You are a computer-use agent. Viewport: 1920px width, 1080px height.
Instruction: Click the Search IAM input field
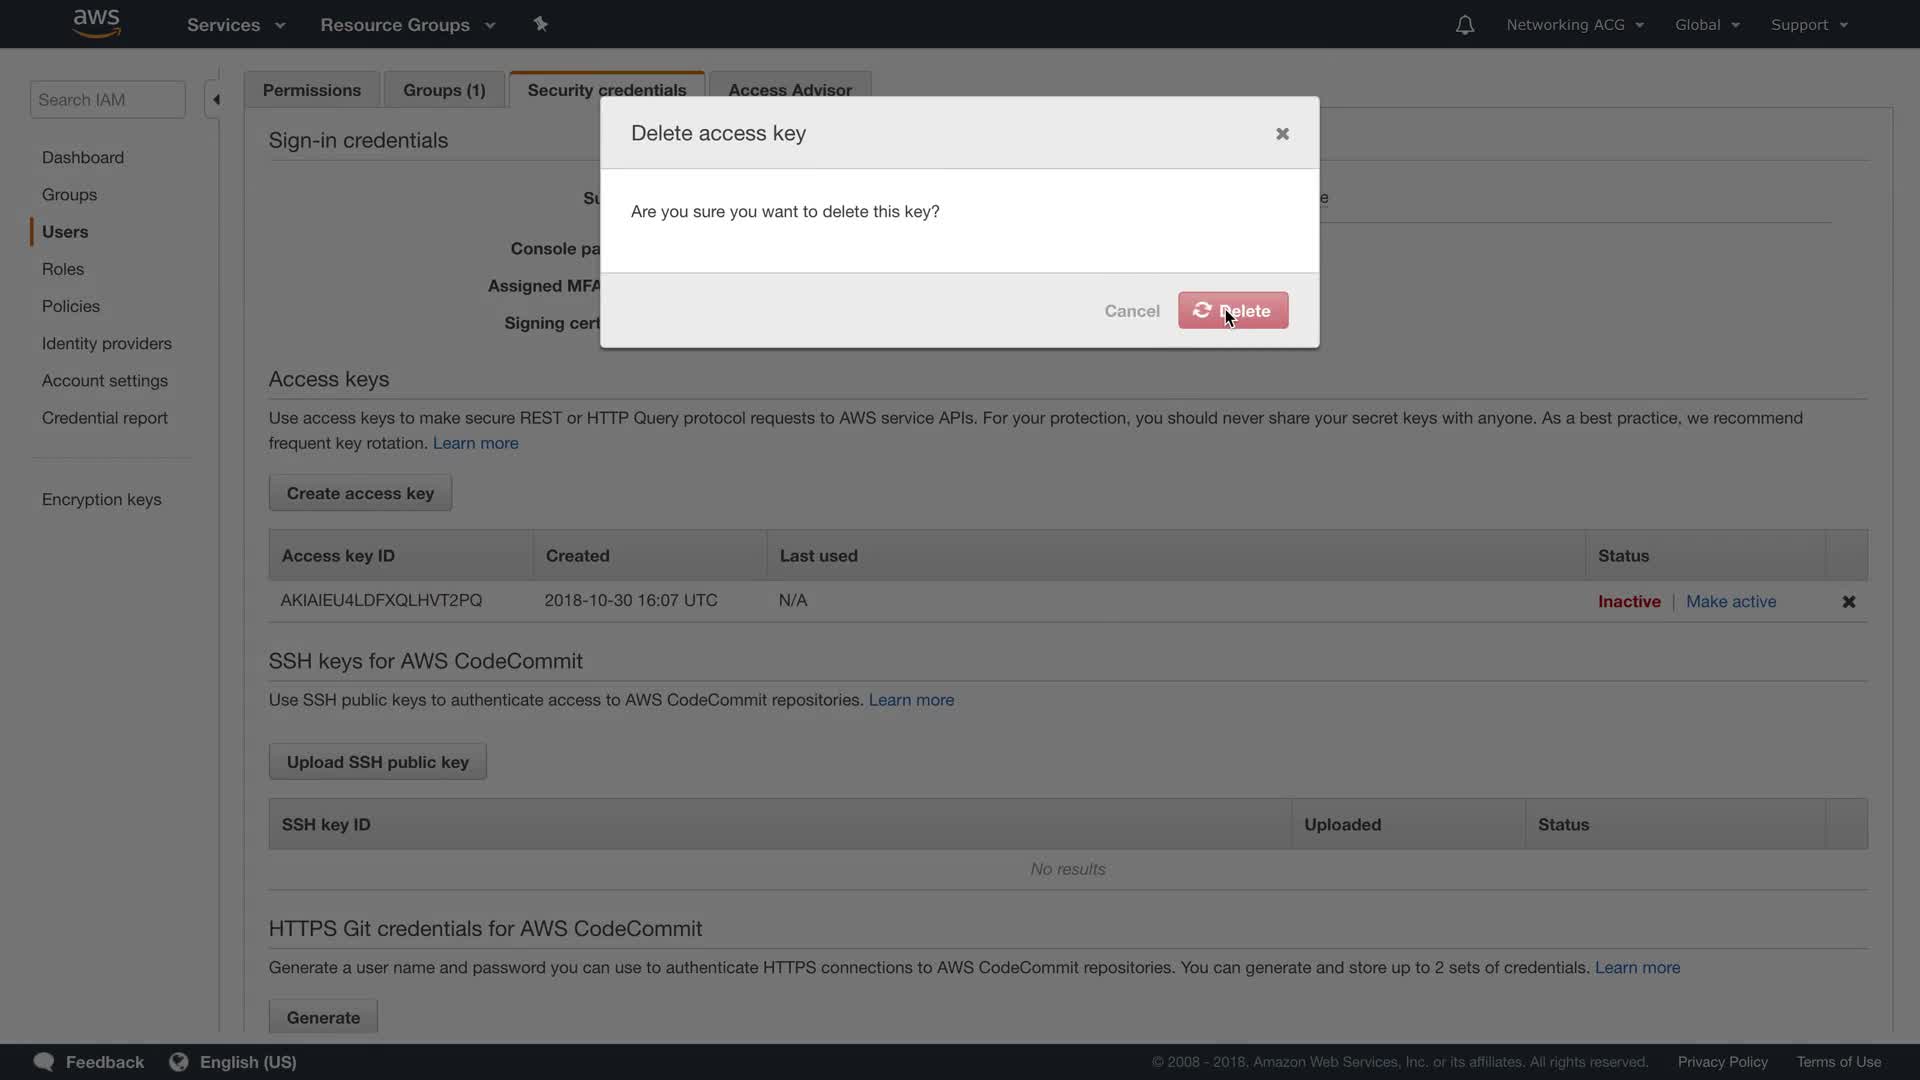pos(108,100)
